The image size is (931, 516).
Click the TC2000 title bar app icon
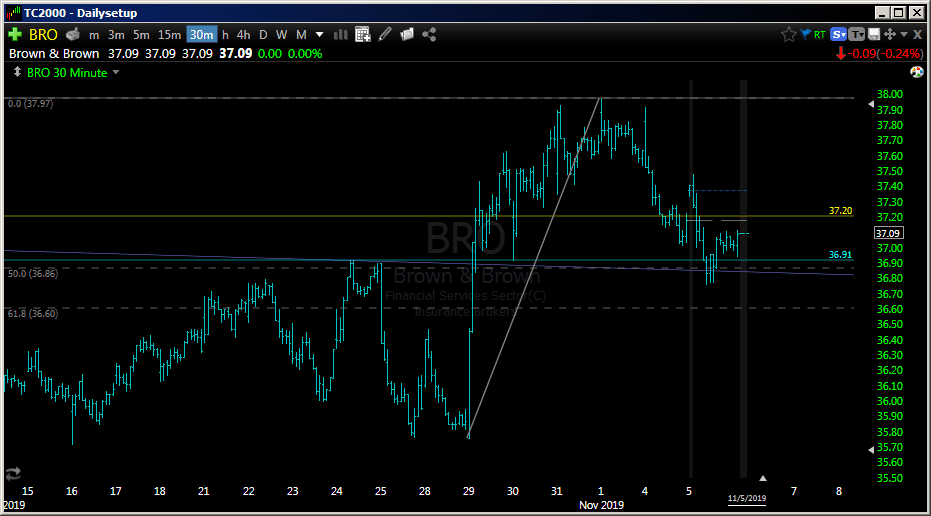click(x=14, y=12)
